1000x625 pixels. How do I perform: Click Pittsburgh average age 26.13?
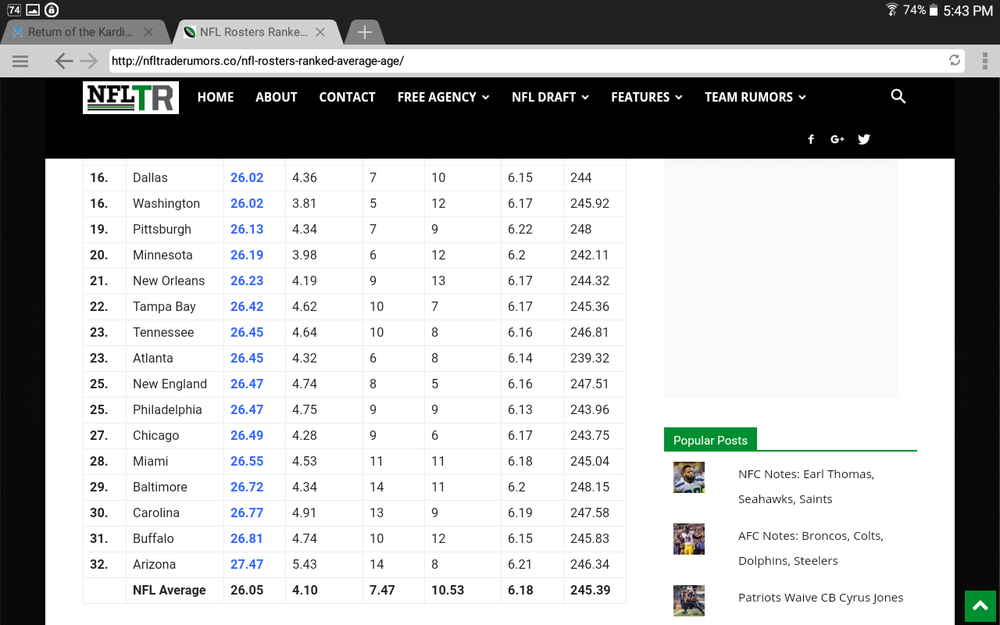(247, 230)
